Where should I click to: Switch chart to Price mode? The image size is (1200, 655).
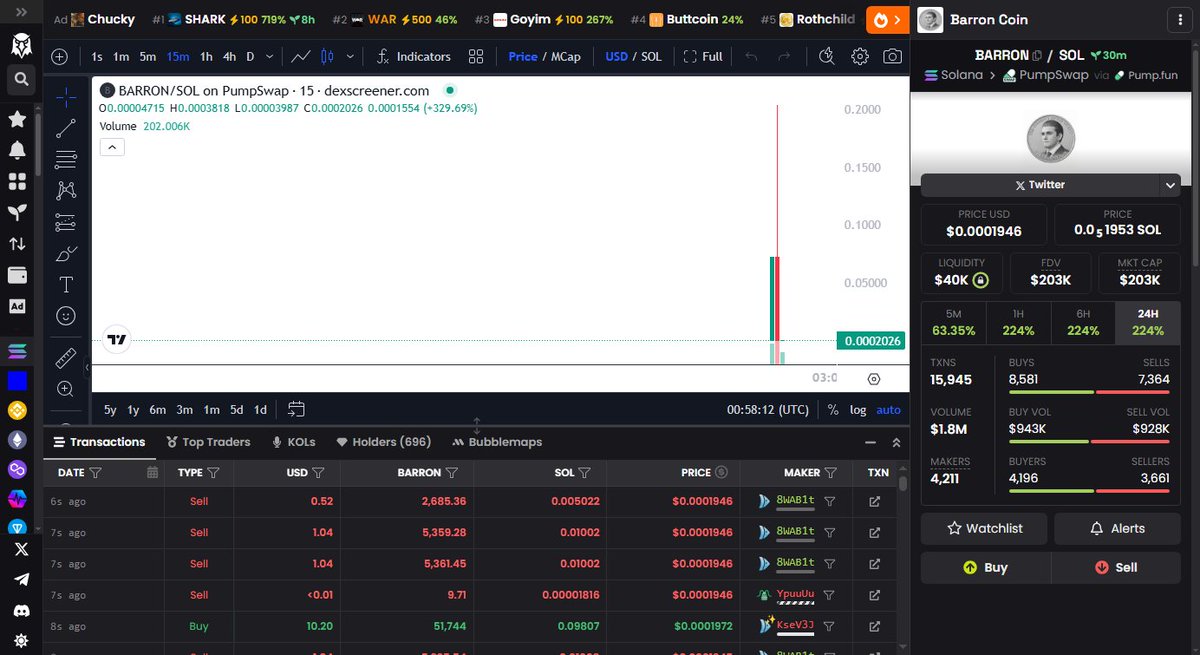[523, 57]
